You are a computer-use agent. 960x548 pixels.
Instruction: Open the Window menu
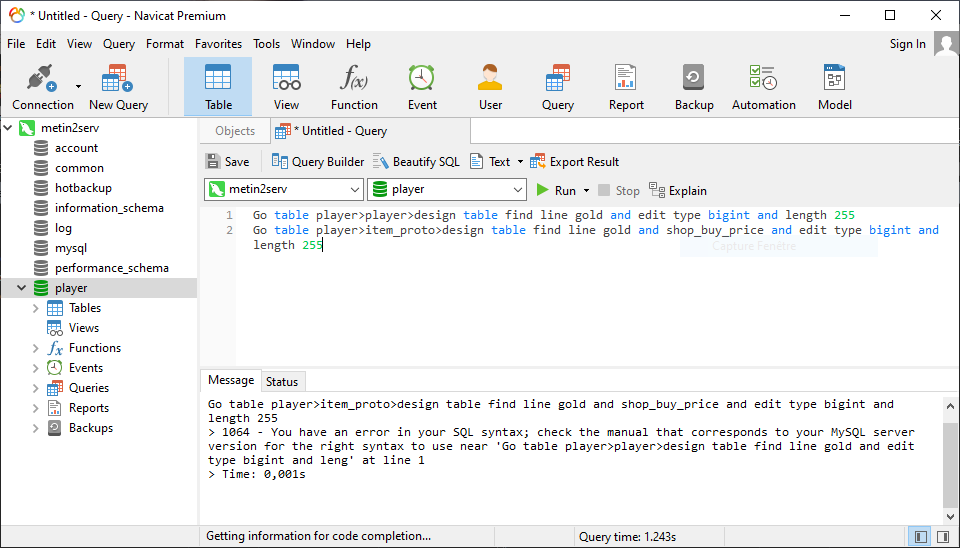coord(313,44)
